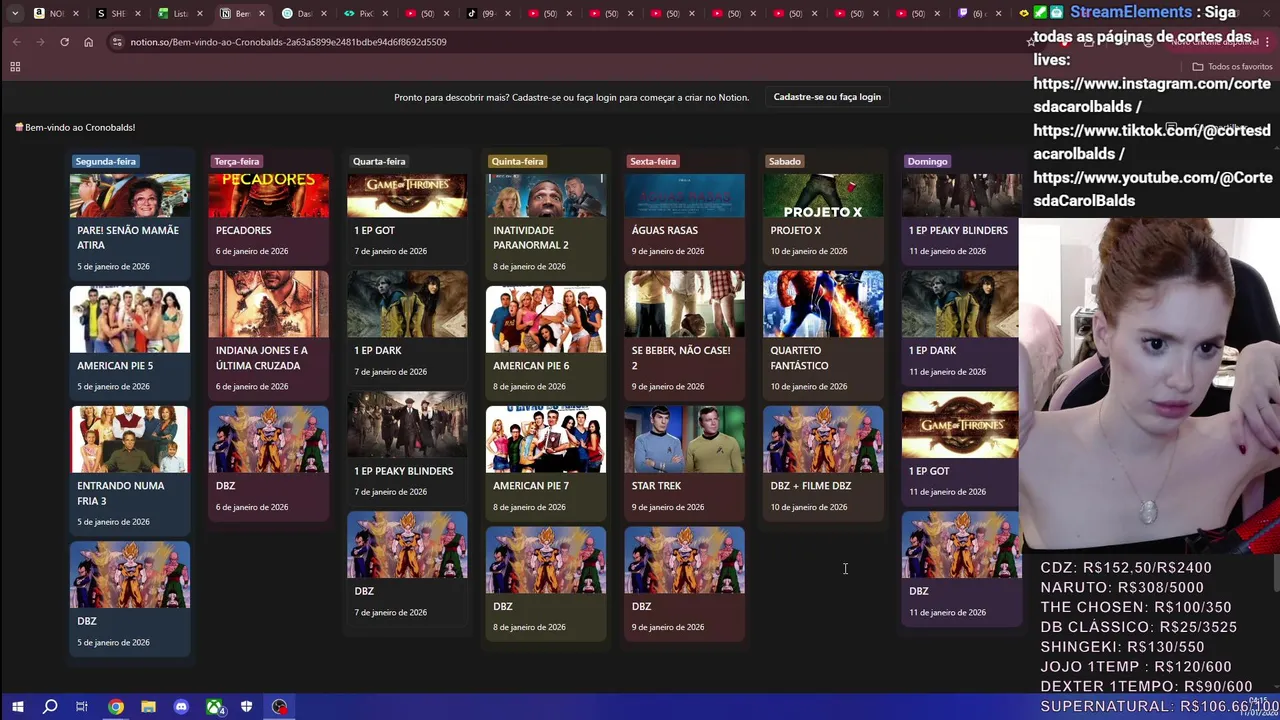
Task: Open INATIVIDADE PARANORMAL 2 card
Action: tap(546, 227)
